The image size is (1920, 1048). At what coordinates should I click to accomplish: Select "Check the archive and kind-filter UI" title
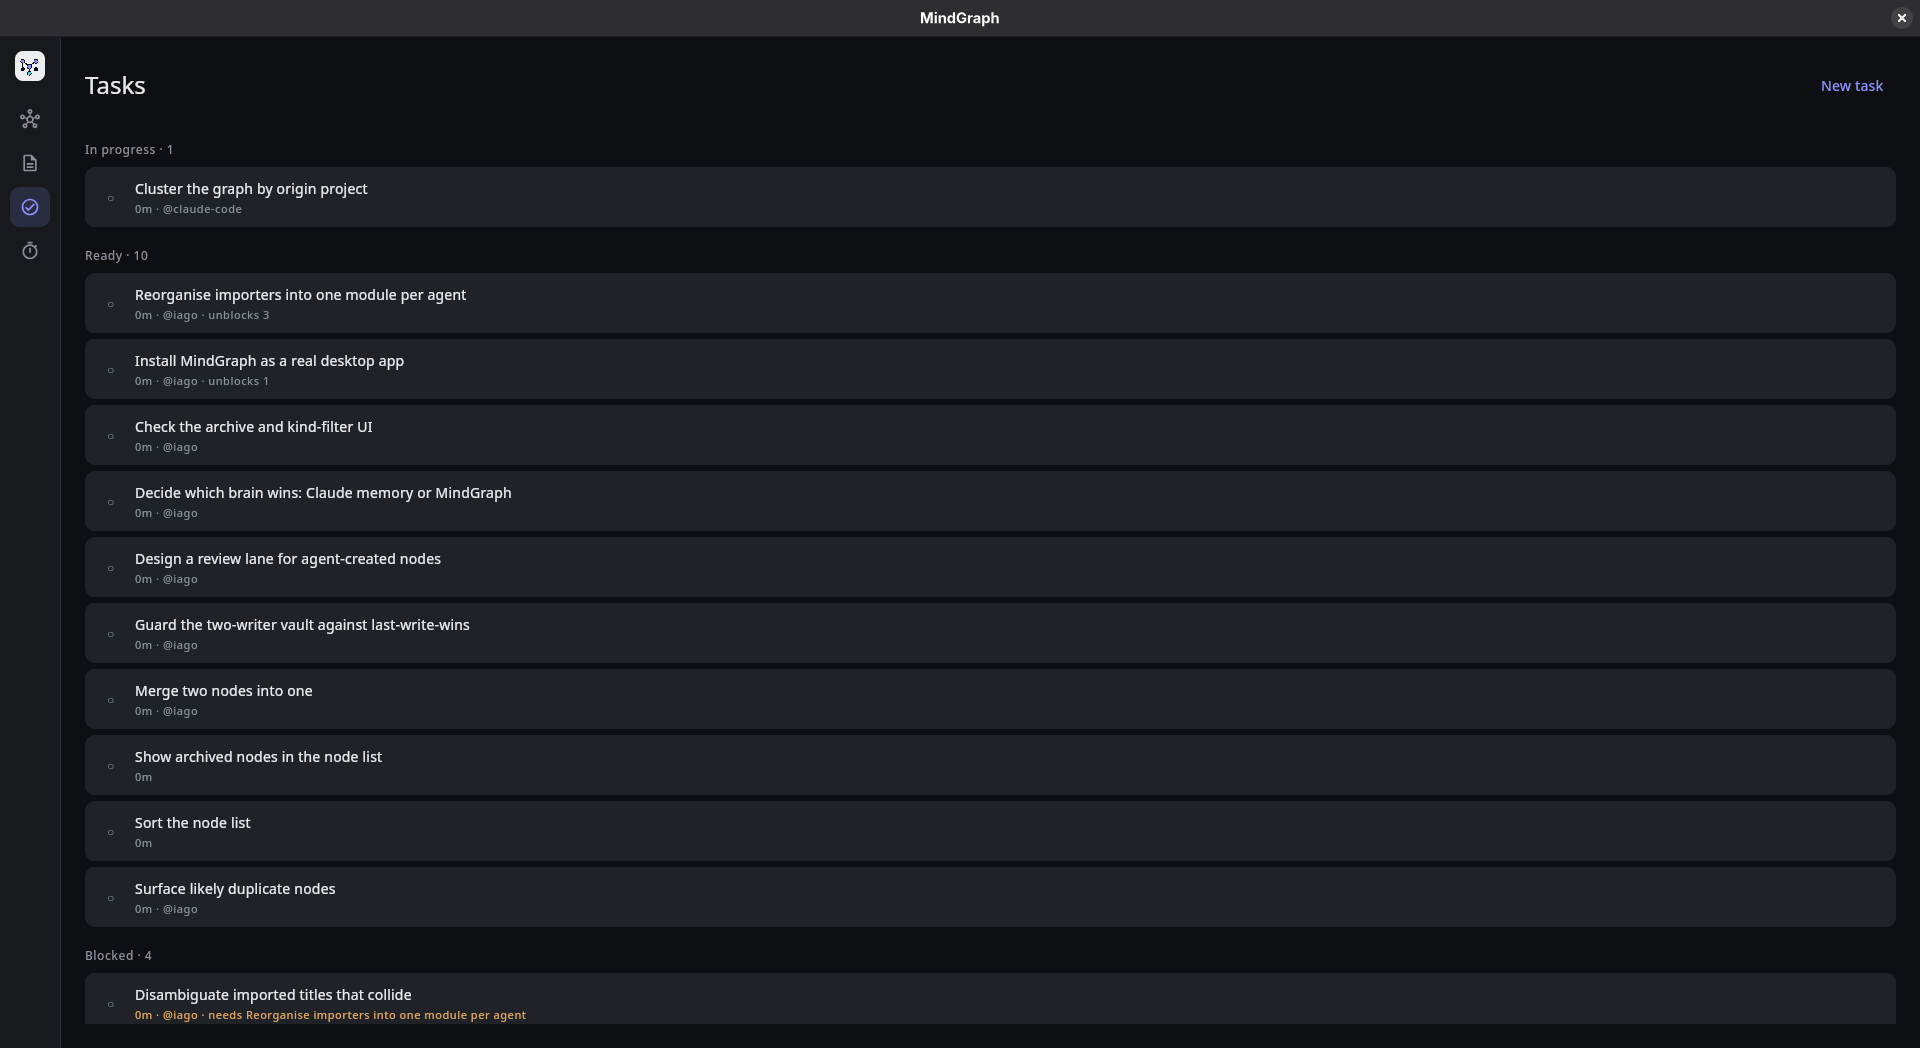point(253,427)
